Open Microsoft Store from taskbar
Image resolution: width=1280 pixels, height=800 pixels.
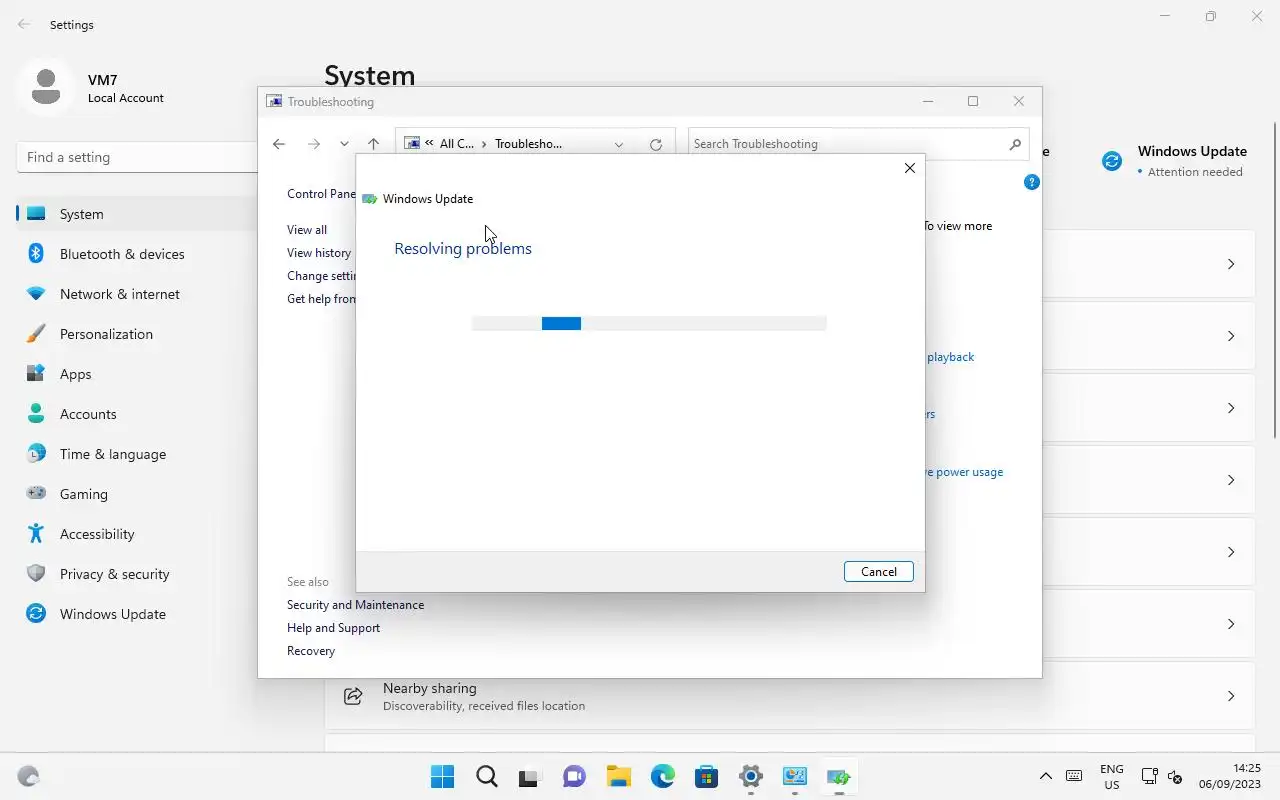coord(706,777)
